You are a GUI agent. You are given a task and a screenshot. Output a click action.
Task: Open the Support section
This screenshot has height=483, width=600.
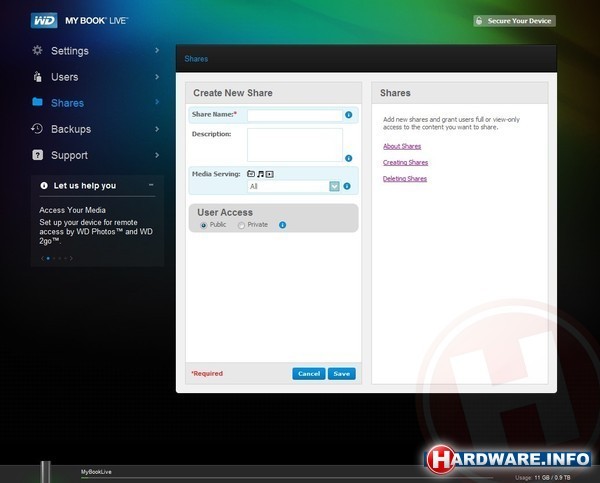tap(69, 155)
